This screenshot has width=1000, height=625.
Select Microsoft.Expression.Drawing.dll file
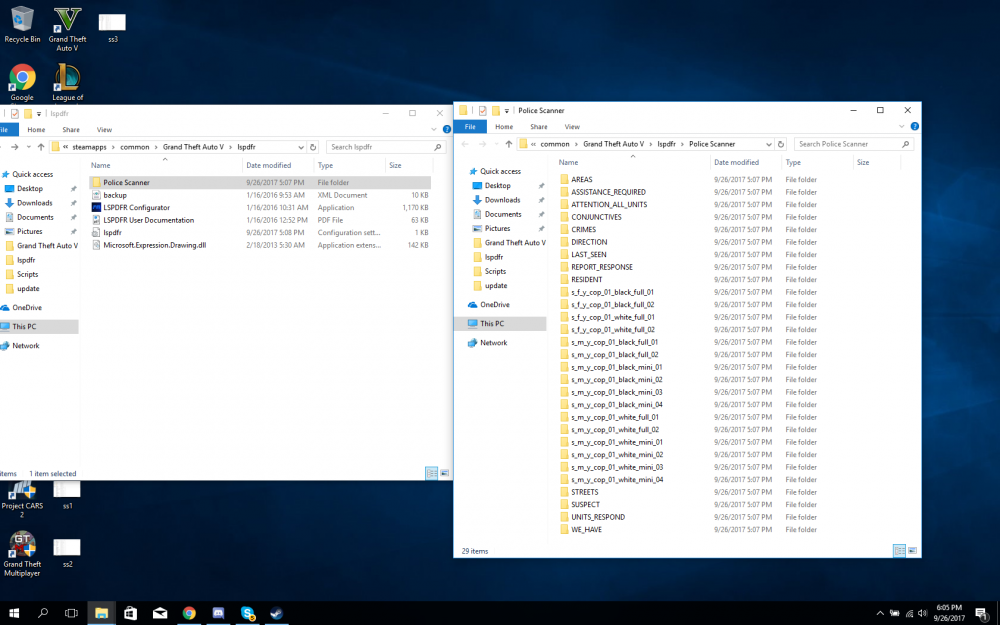click(x=154, y=245)
